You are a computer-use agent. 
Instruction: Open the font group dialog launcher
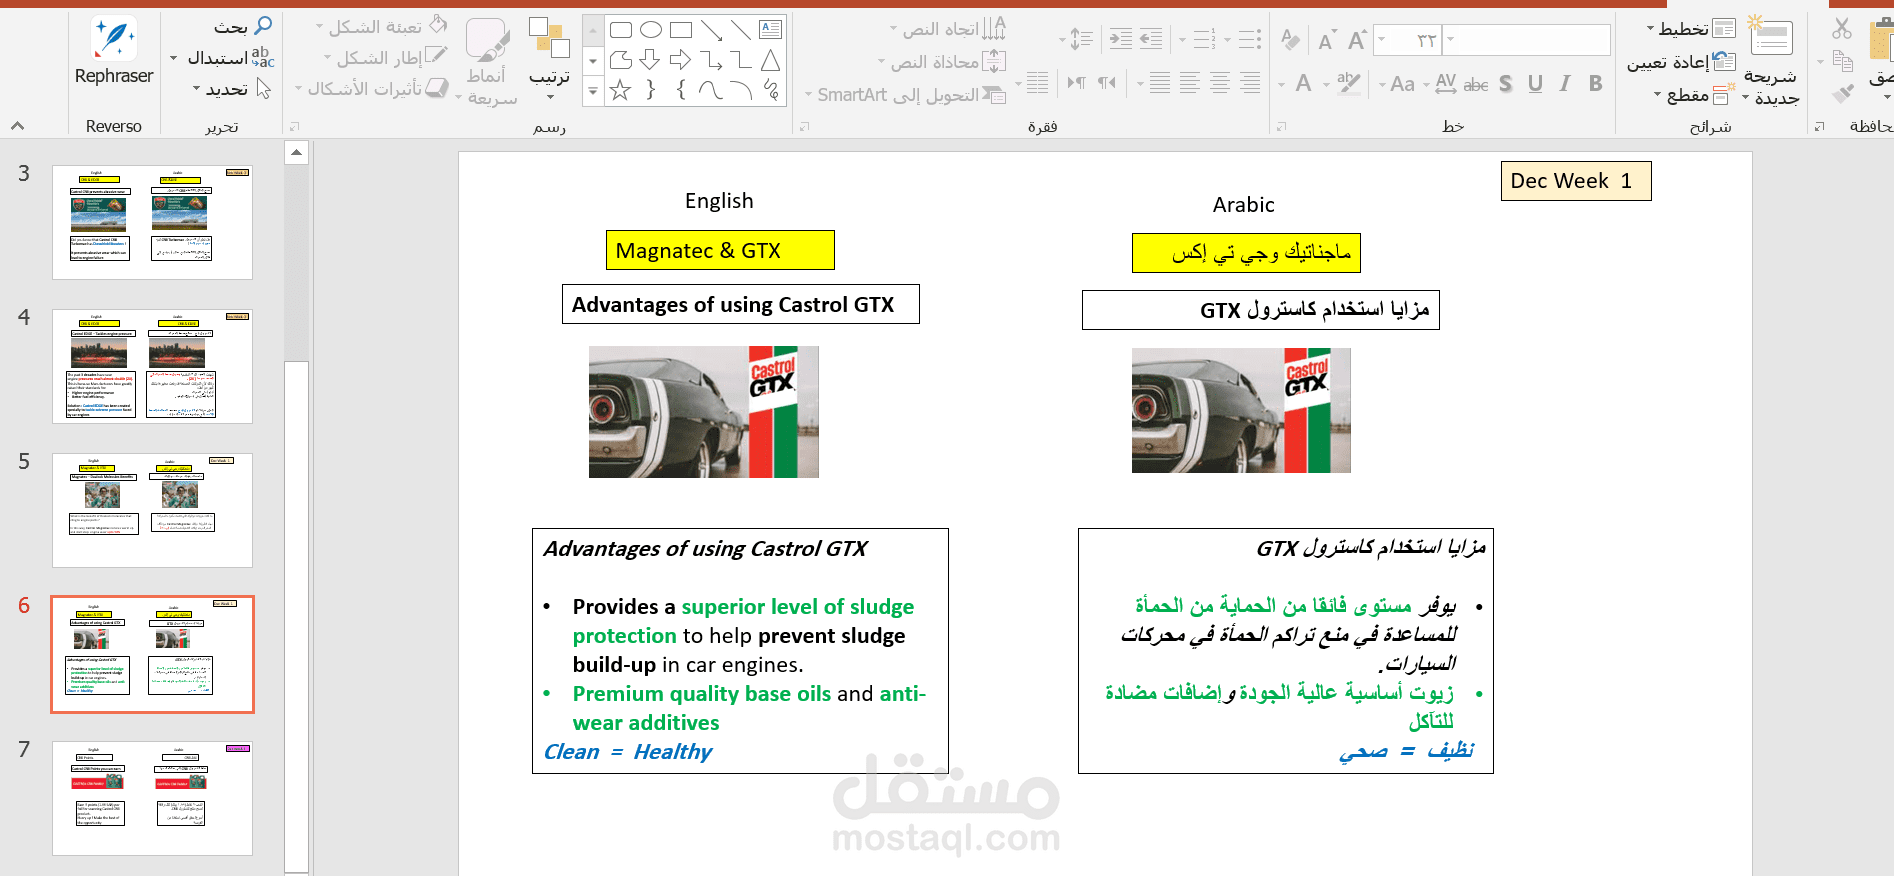point(1281,126)
